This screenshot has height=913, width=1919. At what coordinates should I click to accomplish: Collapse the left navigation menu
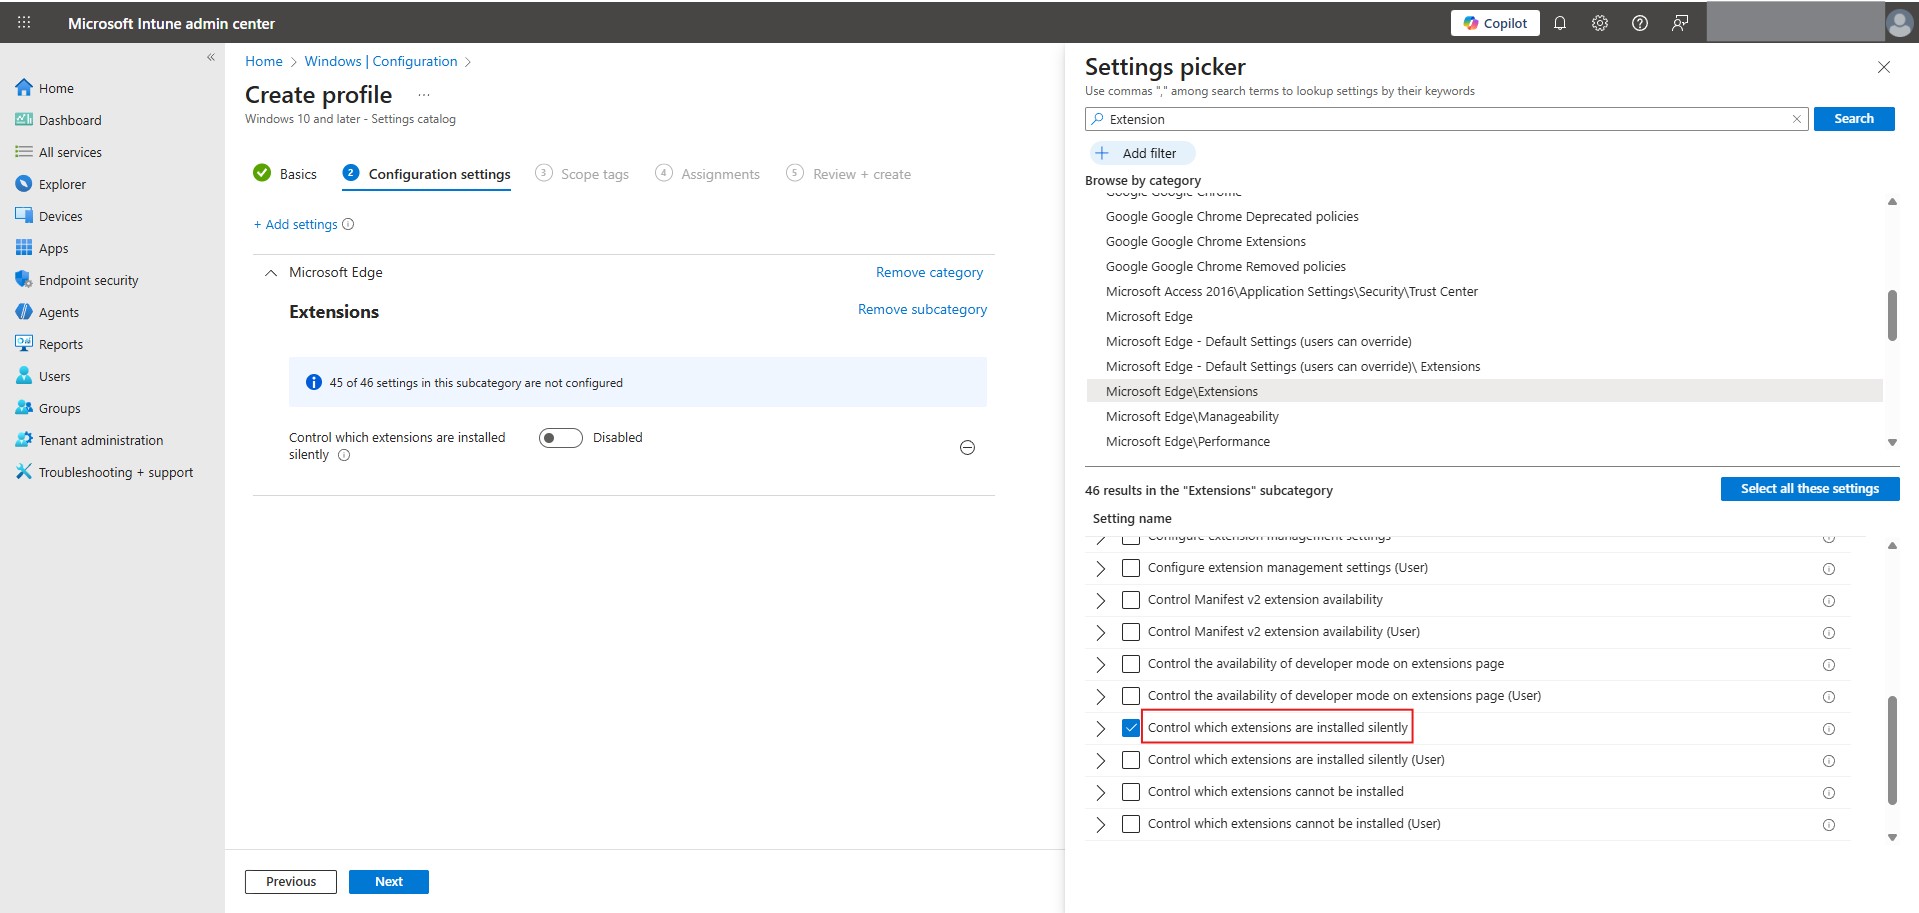[x=211, y=57]
